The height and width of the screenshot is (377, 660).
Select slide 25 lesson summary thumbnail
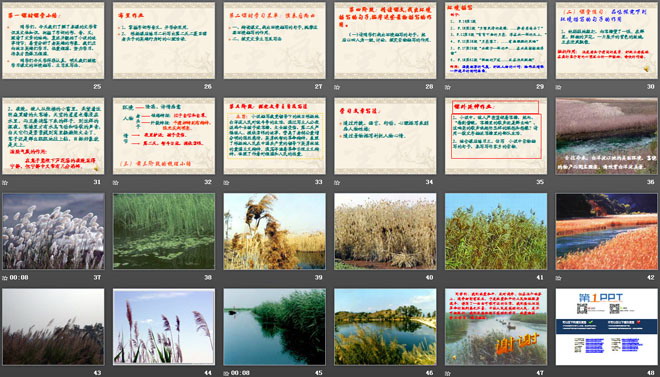(x=53, y=40)
